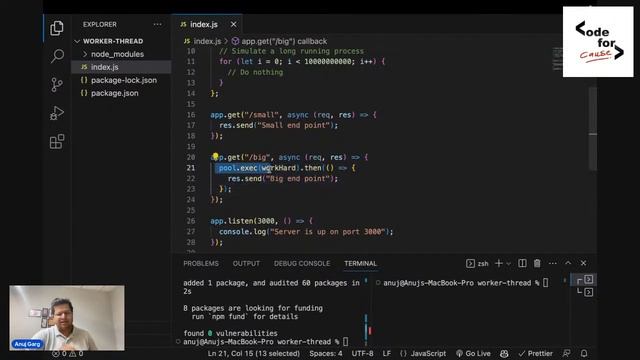Click the app.listen(3000 line of code

coord(261,221)
